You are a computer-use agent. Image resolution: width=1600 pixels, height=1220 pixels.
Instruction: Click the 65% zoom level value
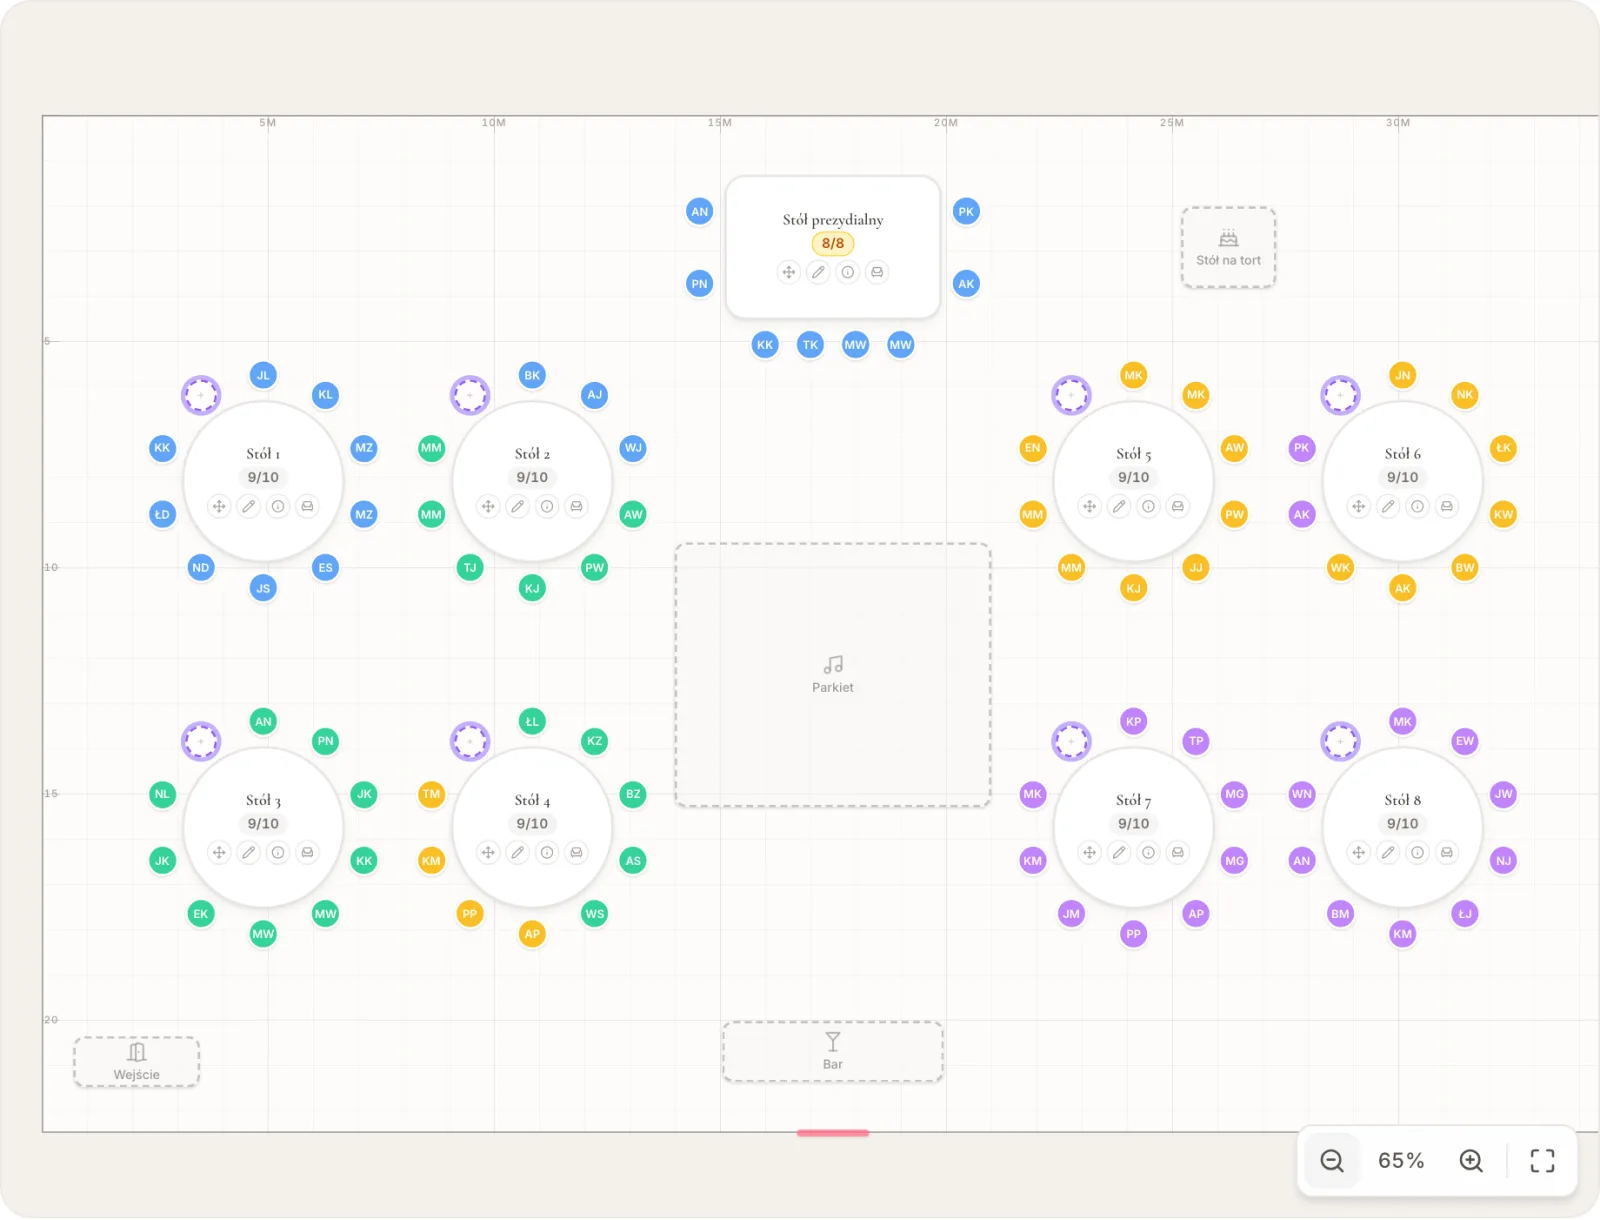(x=1401, y=1160)
